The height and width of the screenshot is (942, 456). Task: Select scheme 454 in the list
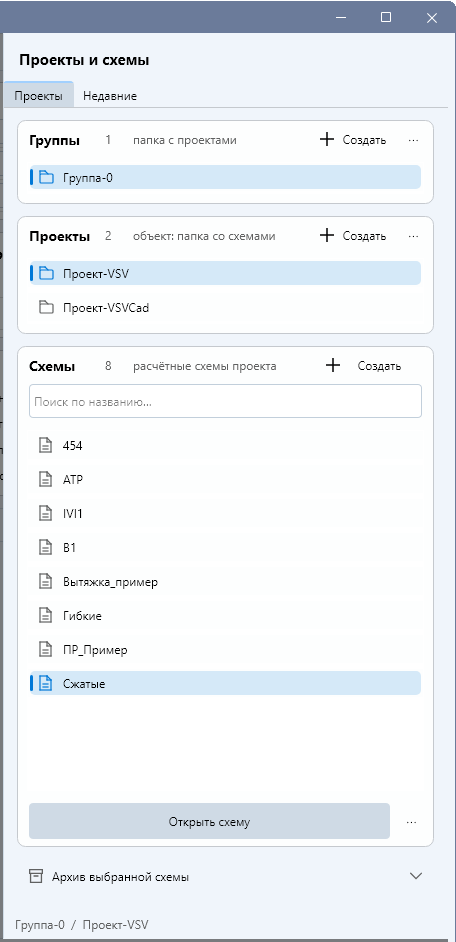225,445
